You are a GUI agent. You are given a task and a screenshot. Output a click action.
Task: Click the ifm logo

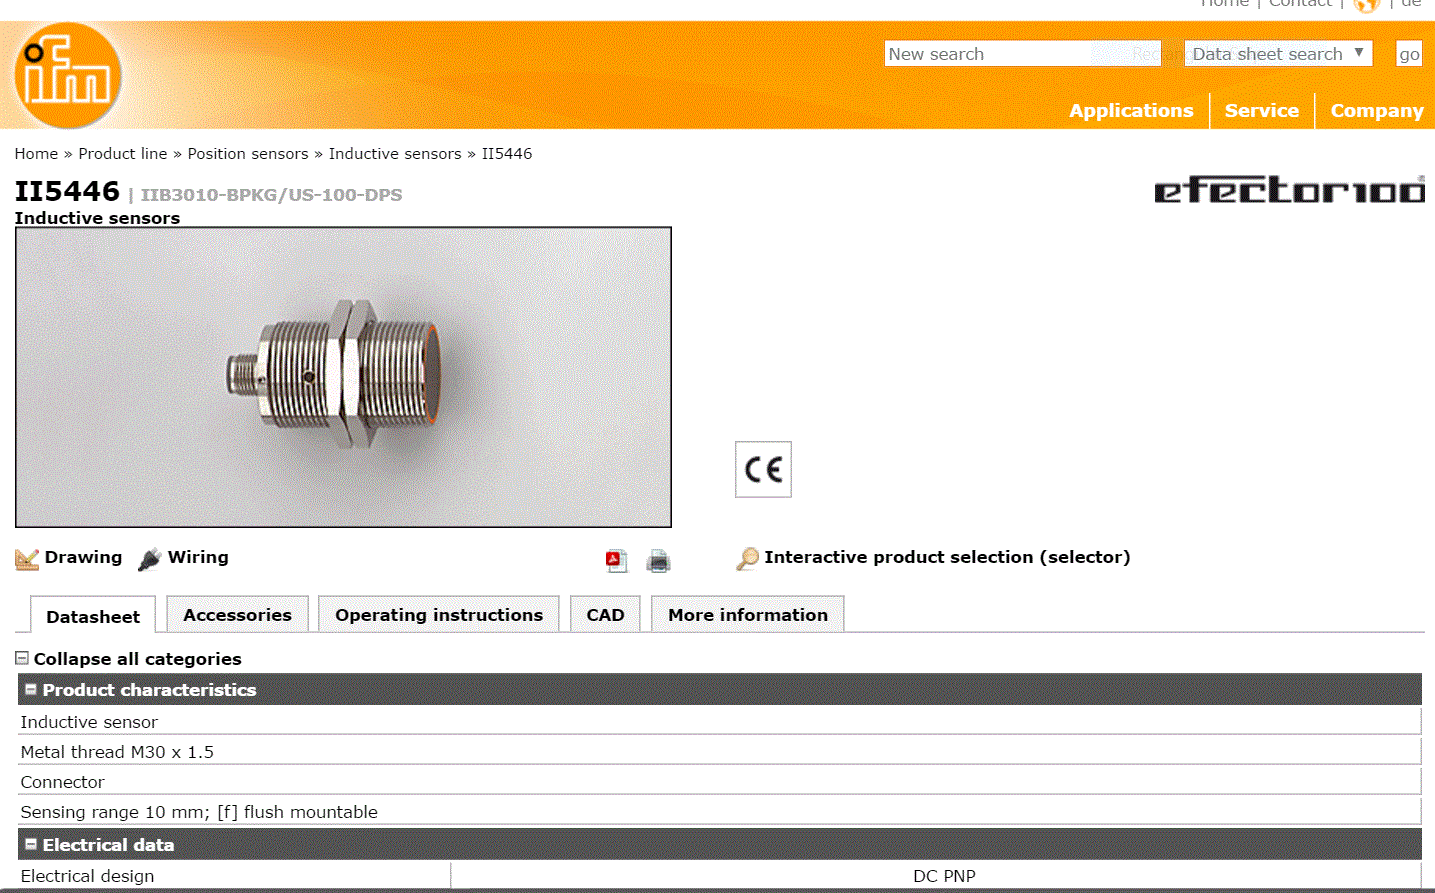pyautogui.click(x=67, y=75)
